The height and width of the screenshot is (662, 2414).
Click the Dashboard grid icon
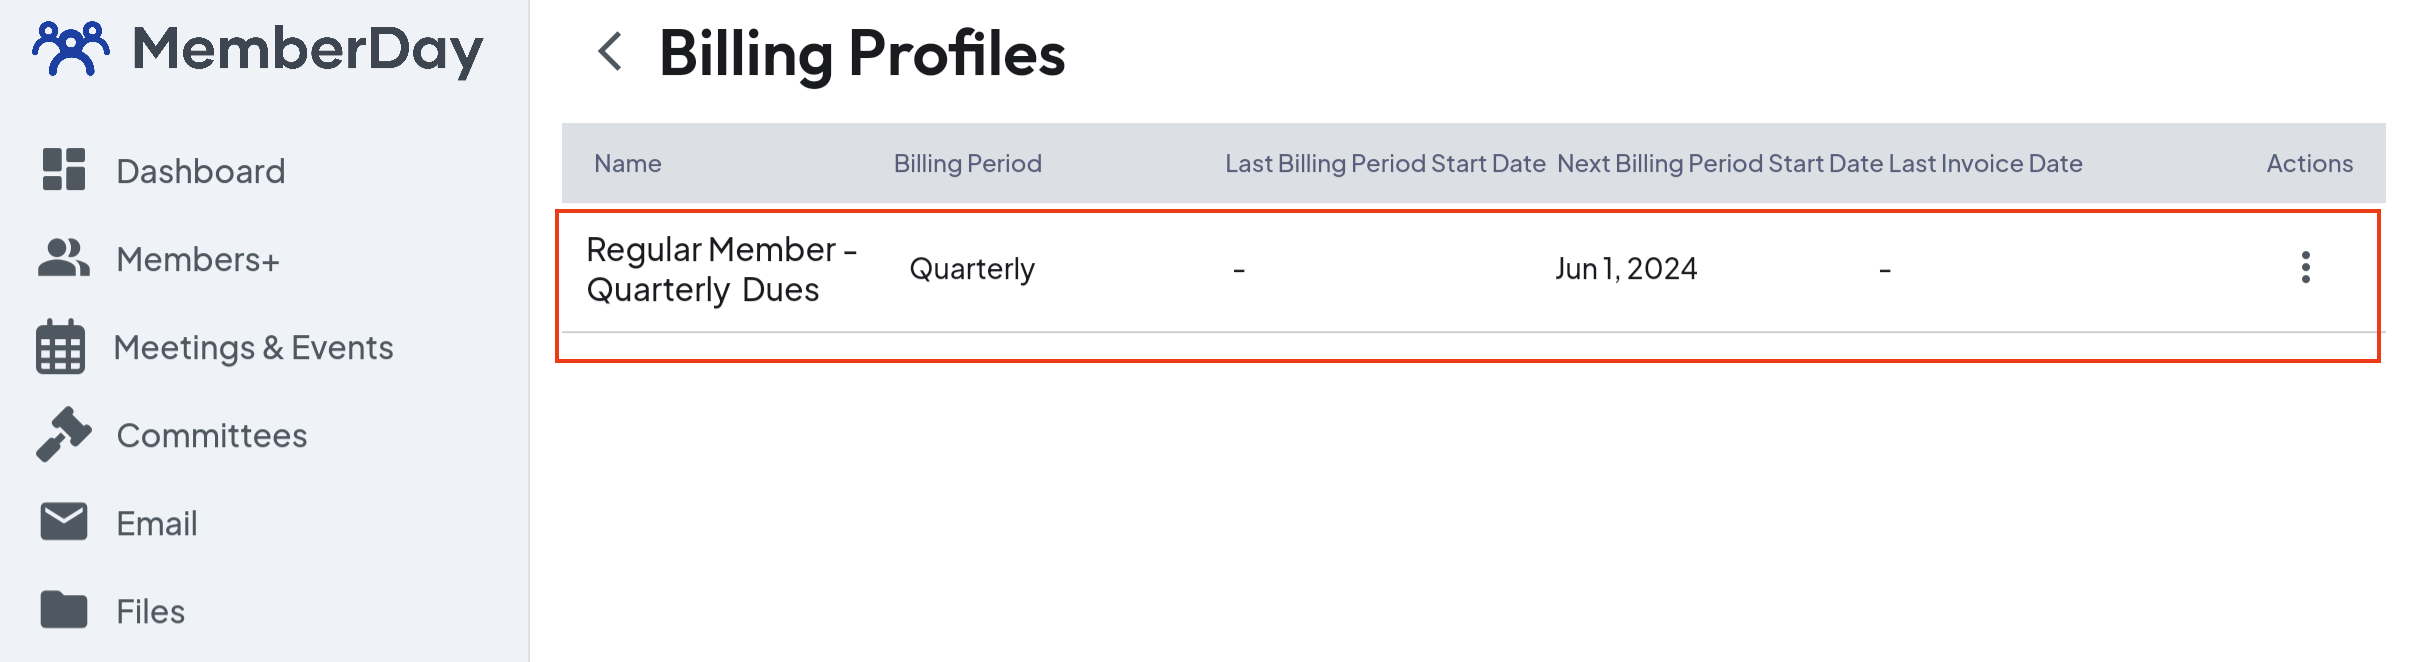pos(64,169)
